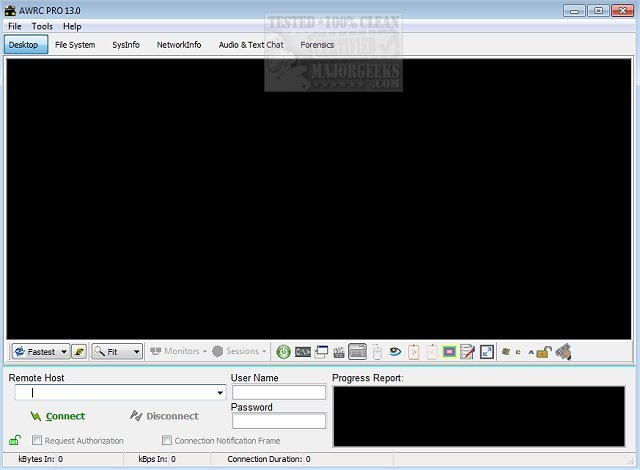Open the remote command prompt icon
The height and width of the screenshot is (470, 640).
tap(303, 352)
